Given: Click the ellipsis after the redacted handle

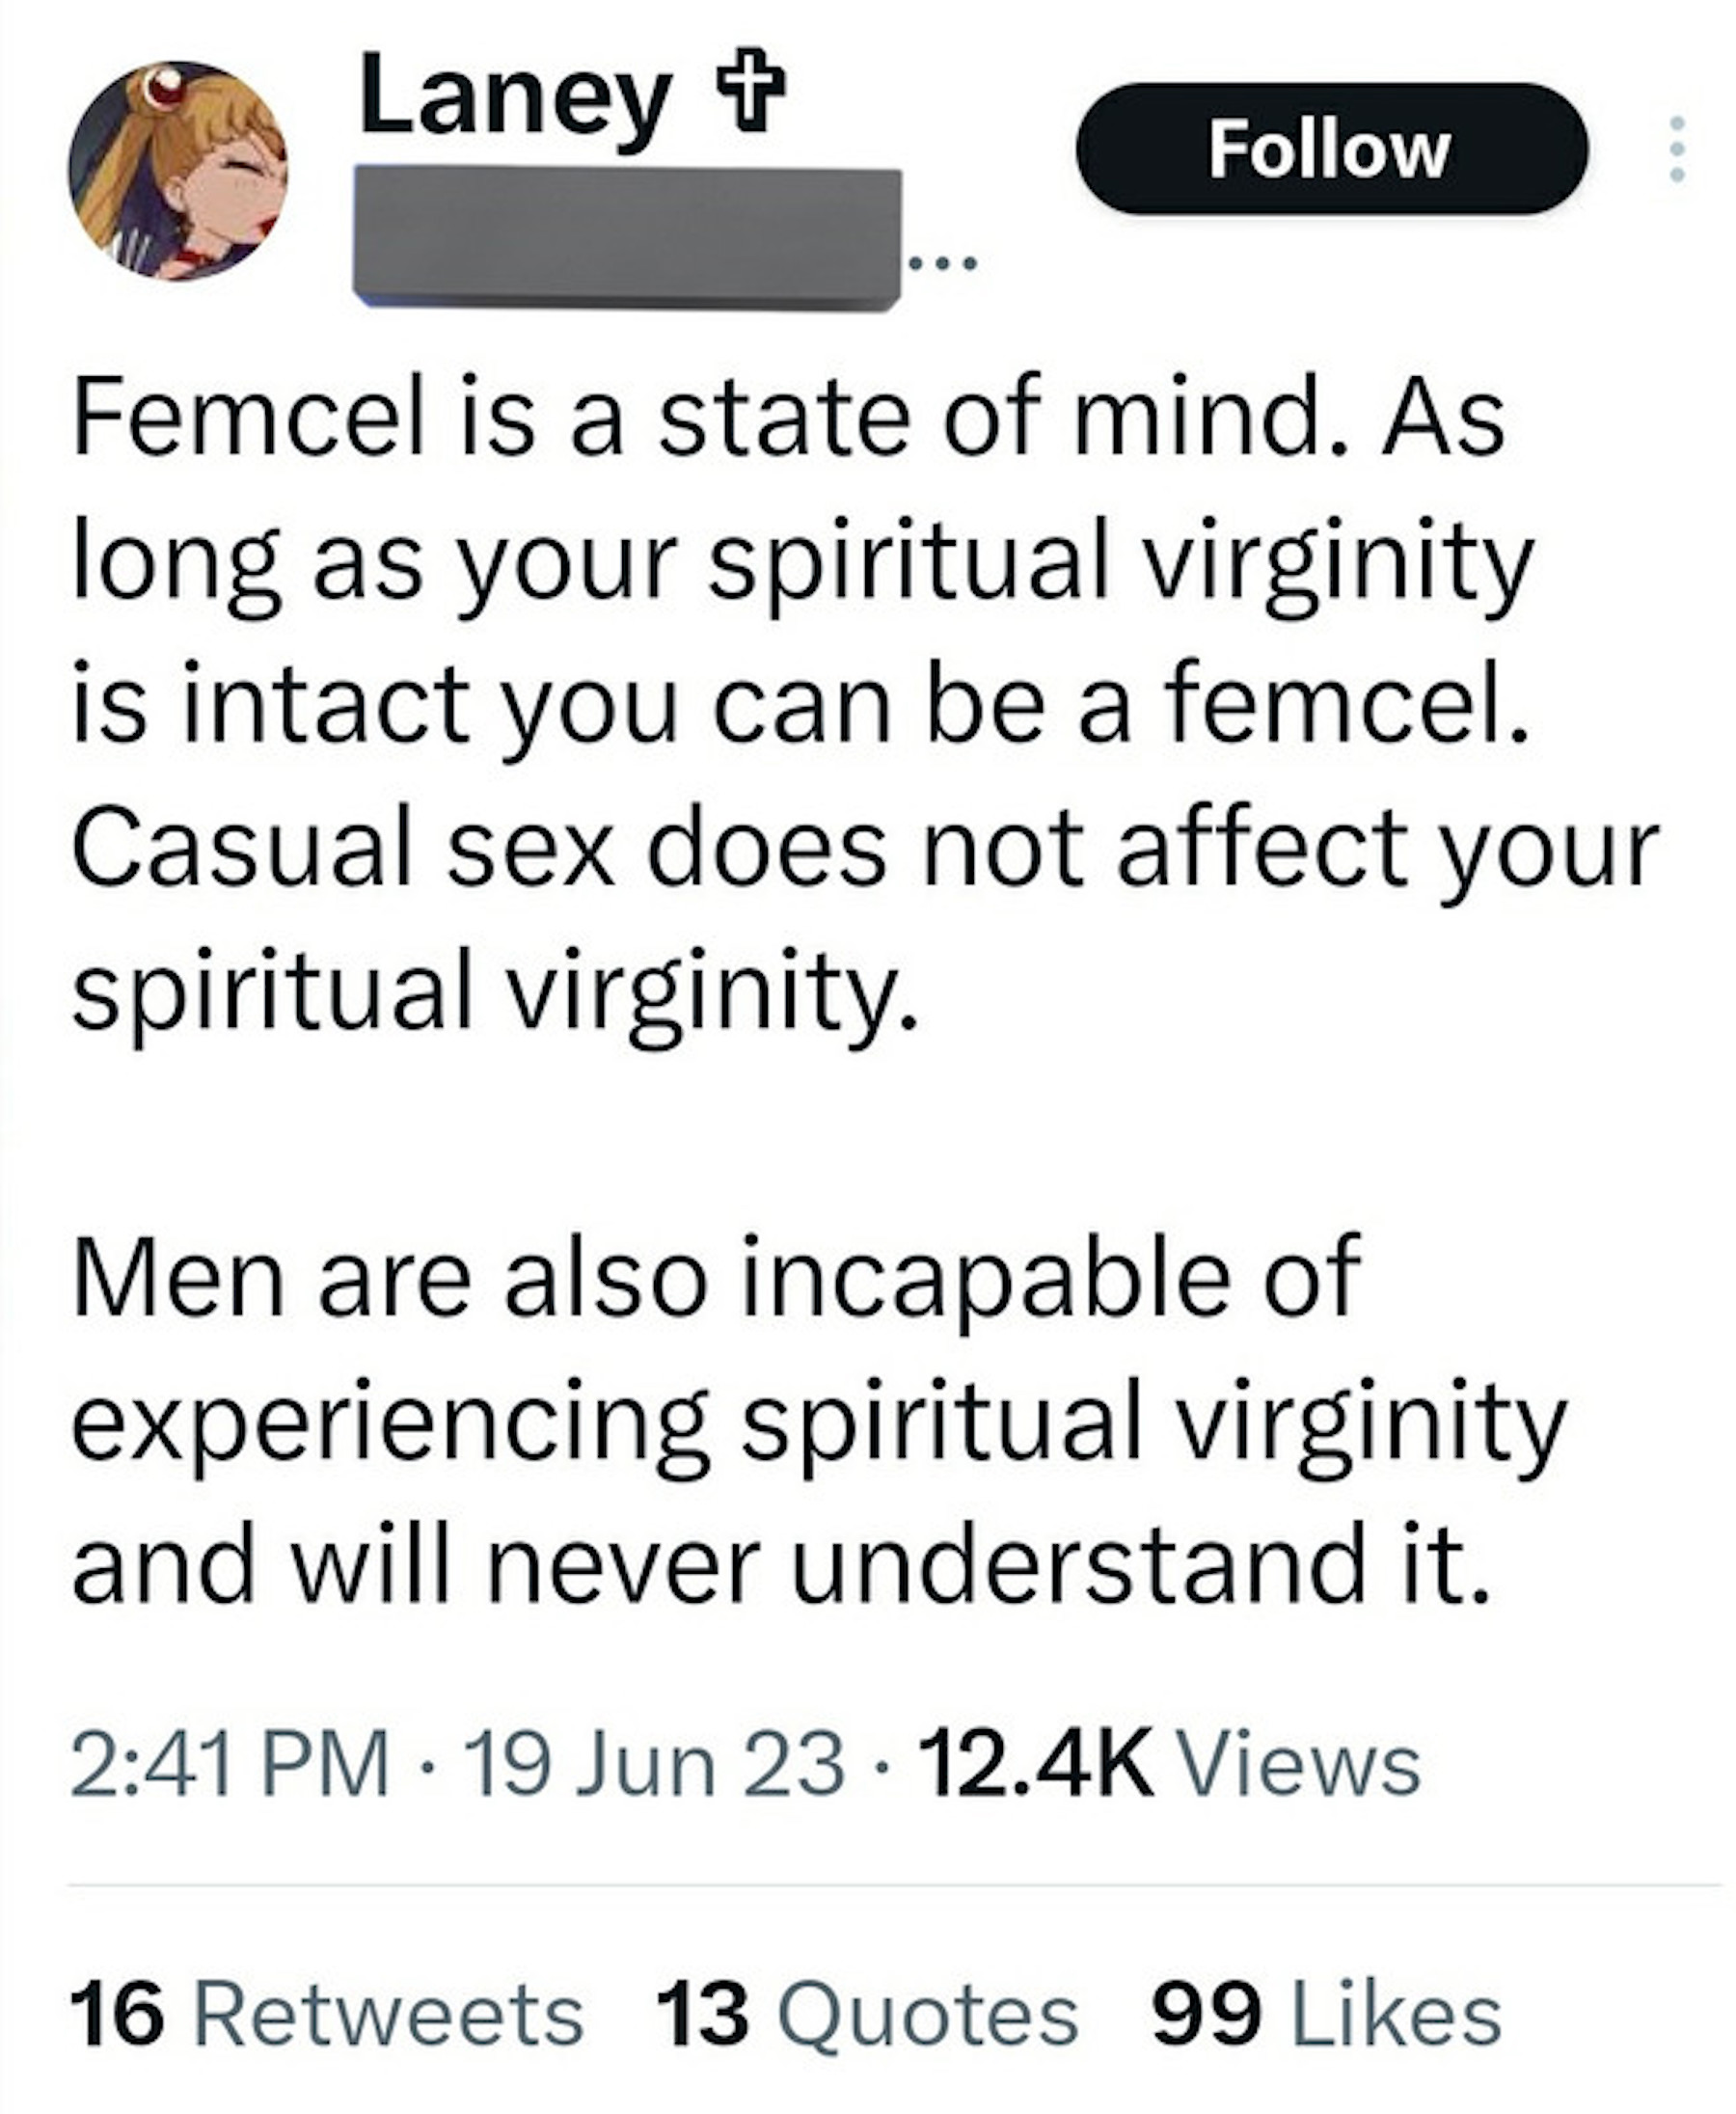Looking at the screenshot, I should [942, 265].
